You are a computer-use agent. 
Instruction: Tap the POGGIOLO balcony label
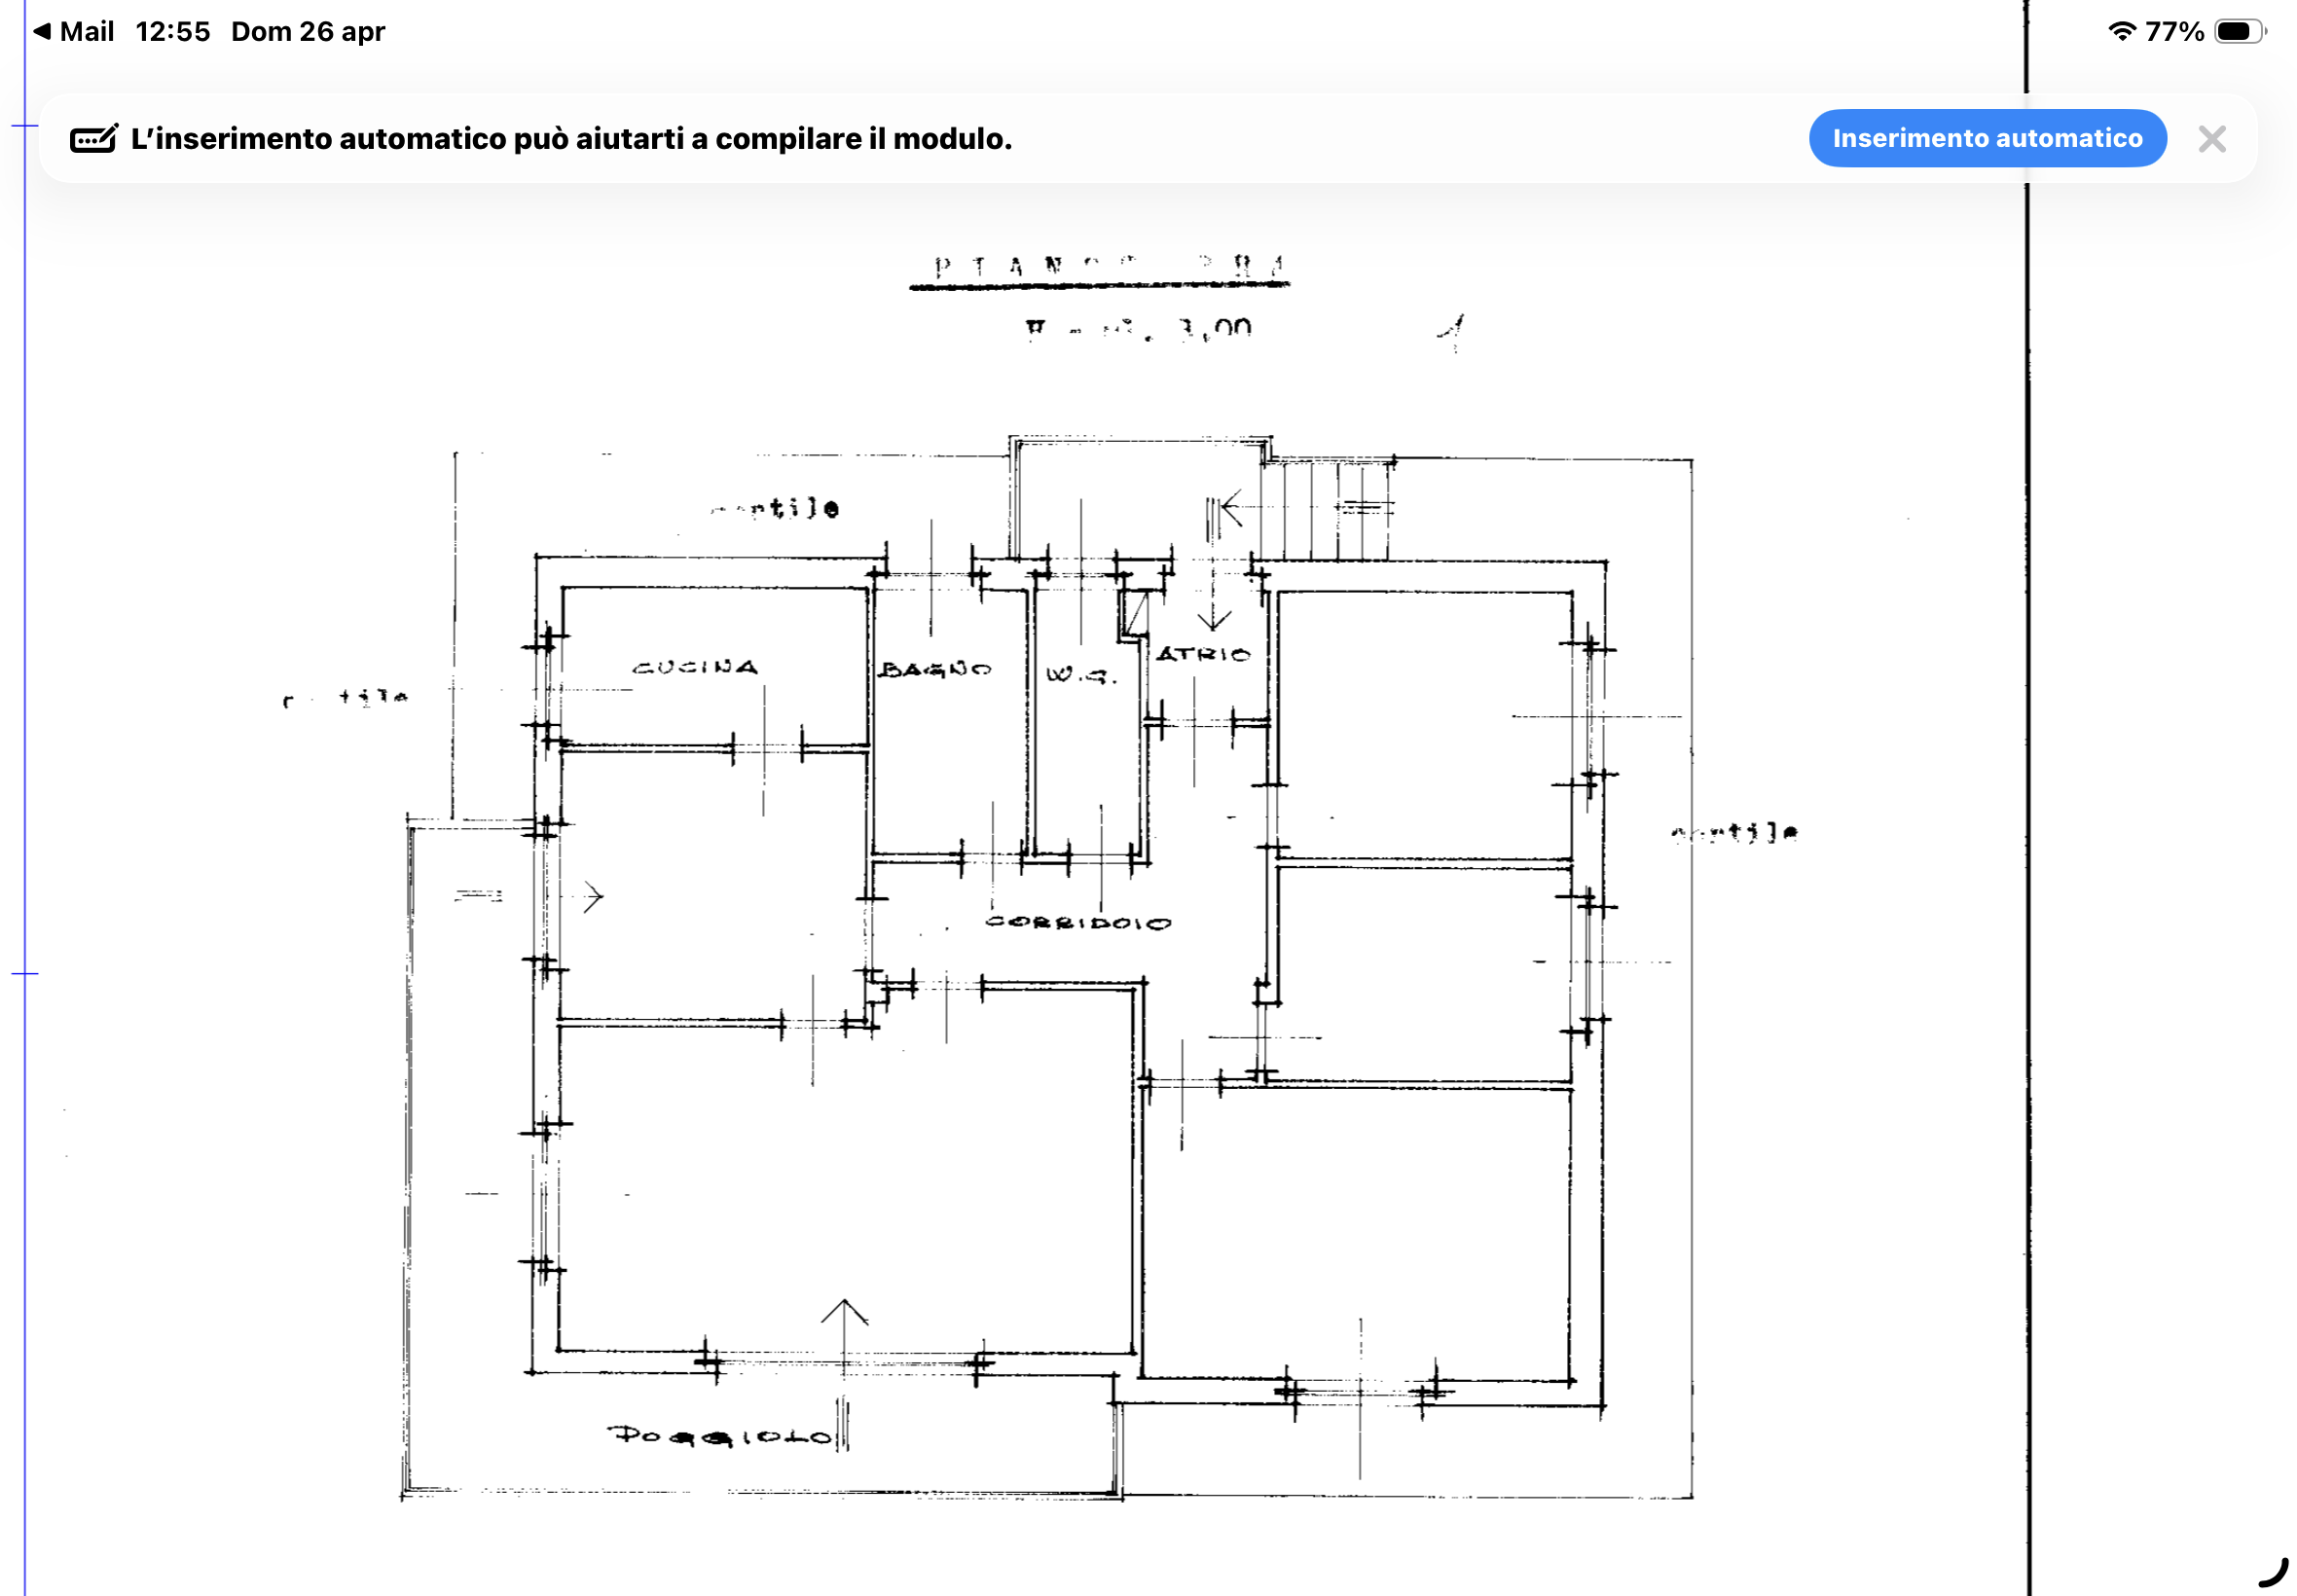[718, 1436]
